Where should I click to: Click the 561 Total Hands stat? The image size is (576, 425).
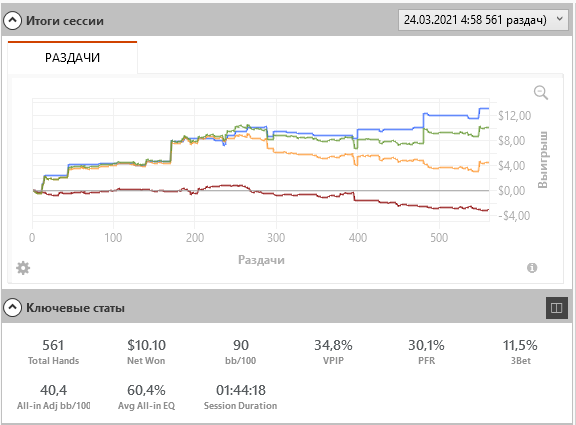(x=53, y=352)
